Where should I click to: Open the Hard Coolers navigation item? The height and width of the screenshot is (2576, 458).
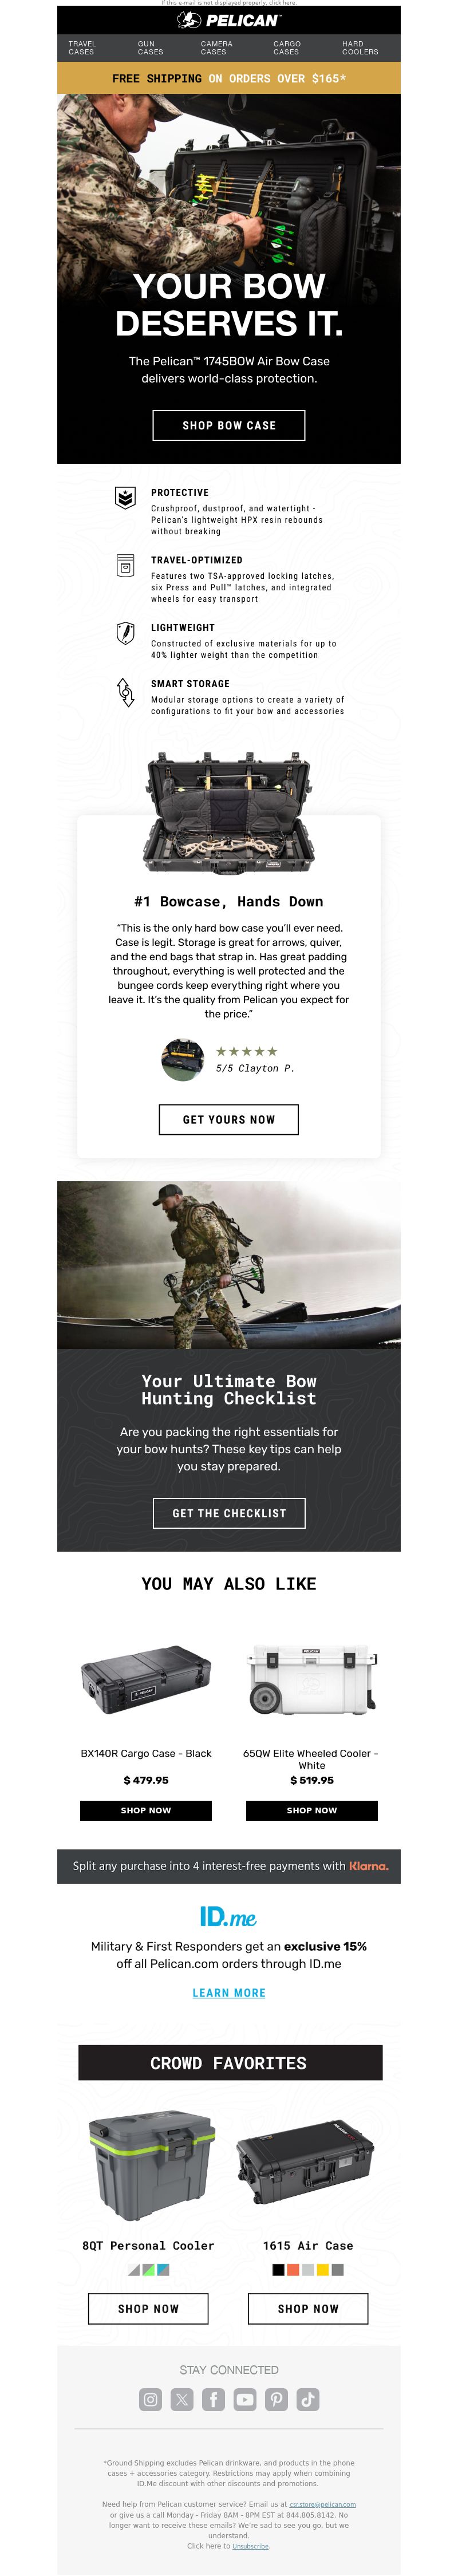pos(360,48)
